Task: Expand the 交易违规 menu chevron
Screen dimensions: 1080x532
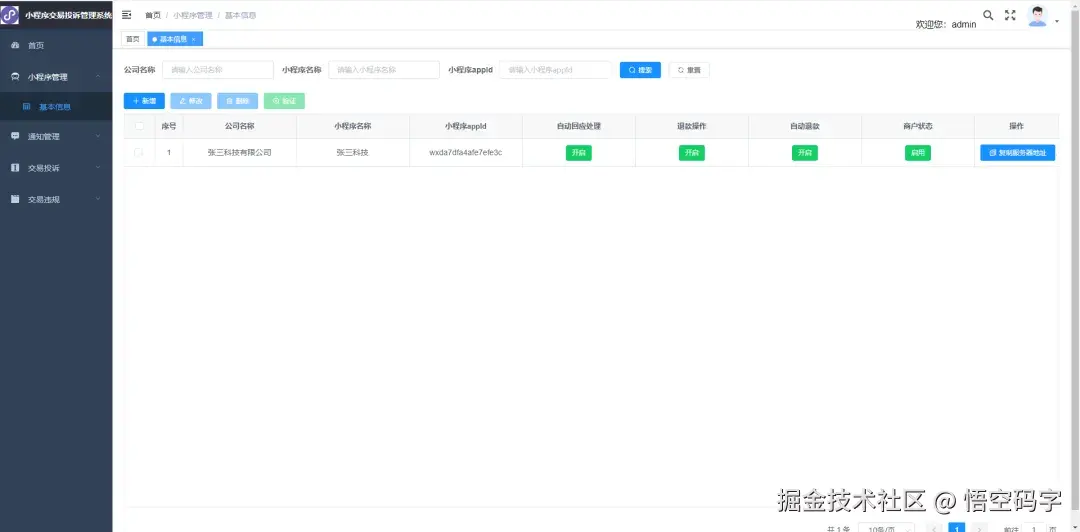Action: pos(98,199)
